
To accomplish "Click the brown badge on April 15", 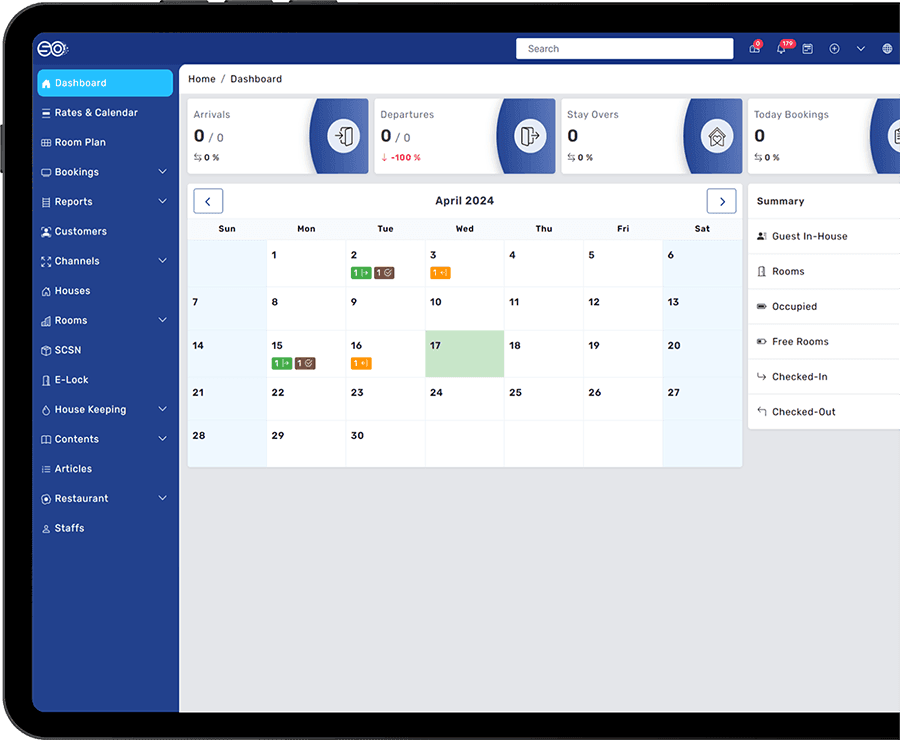I will pos(305,363).
